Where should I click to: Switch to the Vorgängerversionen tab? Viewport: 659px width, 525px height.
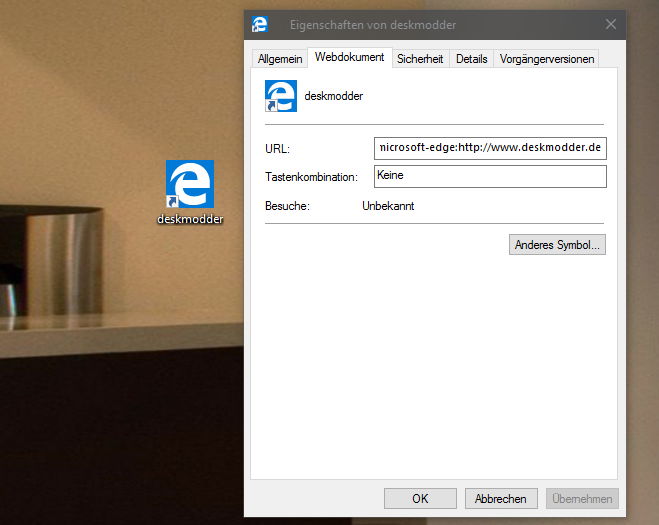[547, 59]
